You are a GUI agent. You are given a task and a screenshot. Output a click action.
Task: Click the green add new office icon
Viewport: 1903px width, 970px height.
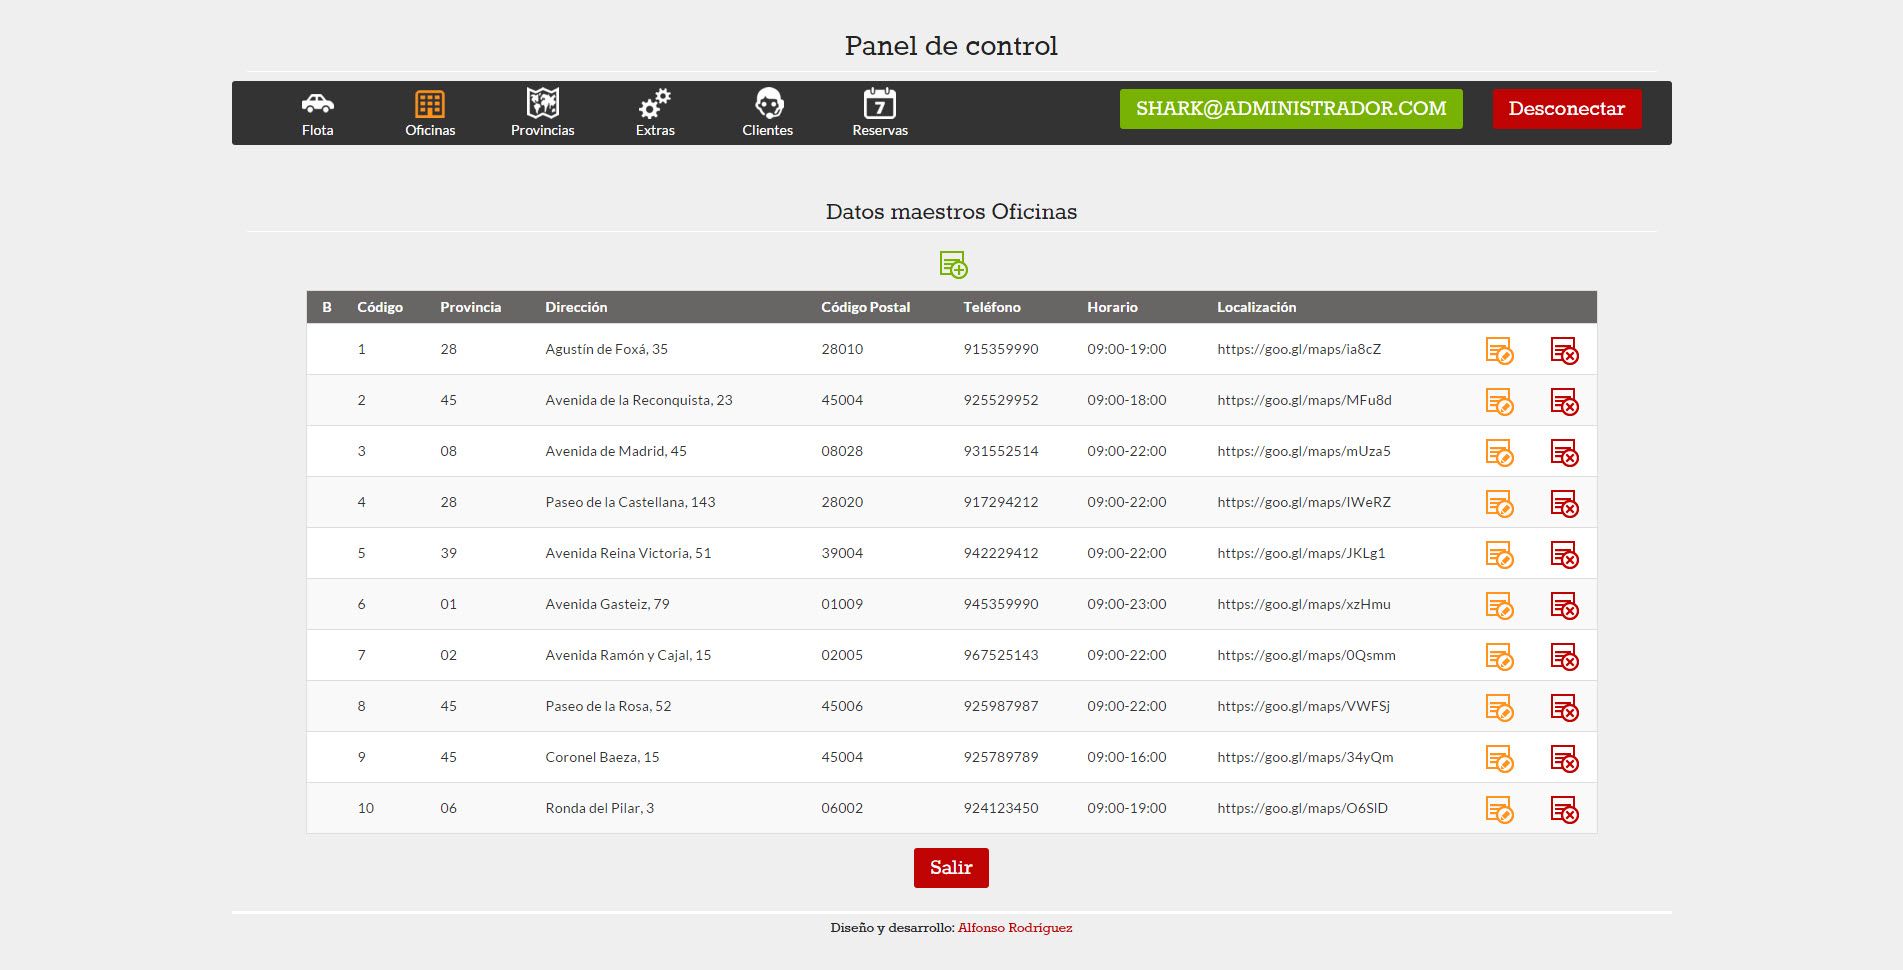coord(952,265)
